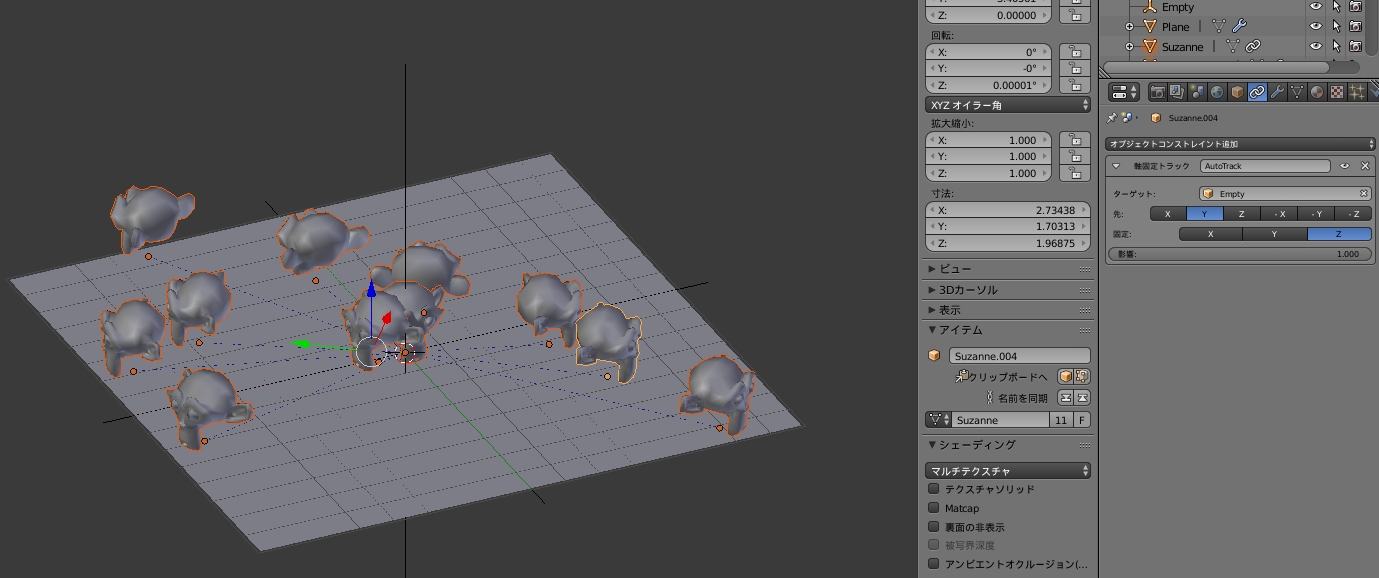Click the F fake user button
The image size is (1379, 578).
[x=1082, y=420]
